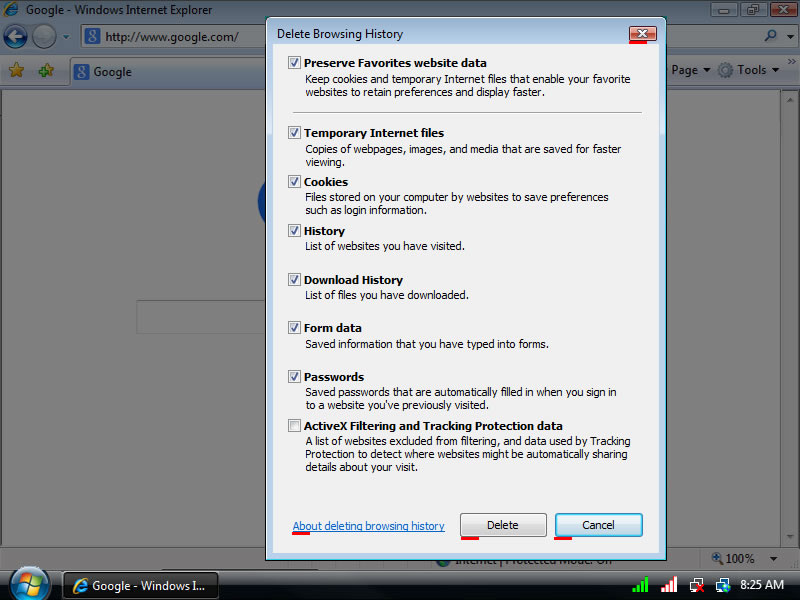Click the green network signal tray icon
This screenshot has width=800, height=600.
[x=640, y=585]
